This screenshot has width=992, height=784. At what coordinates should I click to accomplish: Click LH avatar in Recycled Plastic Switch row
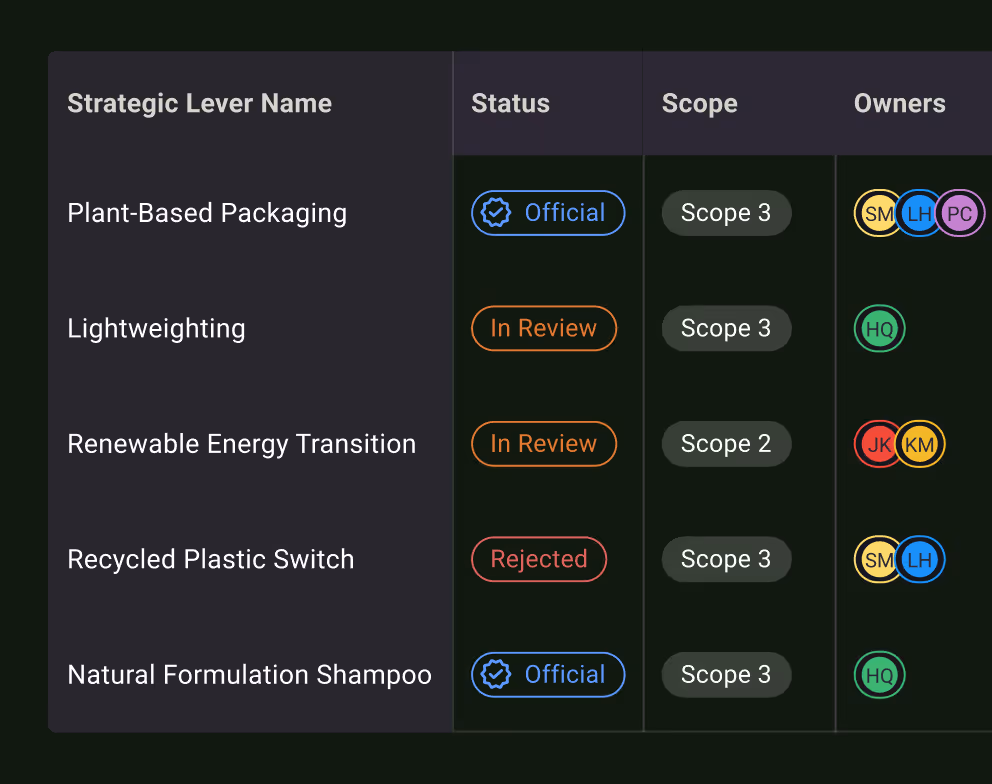(x=920, y=560)
